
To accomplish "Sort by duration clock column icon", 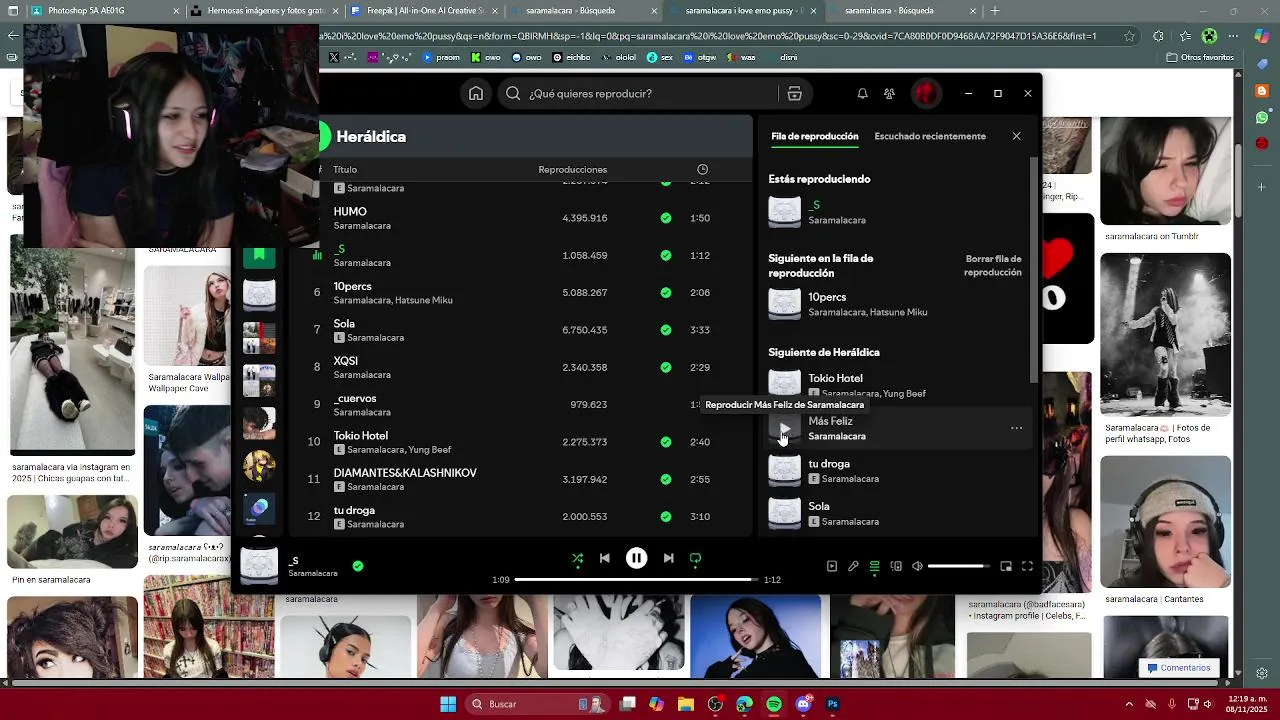I will click(702, 169).
